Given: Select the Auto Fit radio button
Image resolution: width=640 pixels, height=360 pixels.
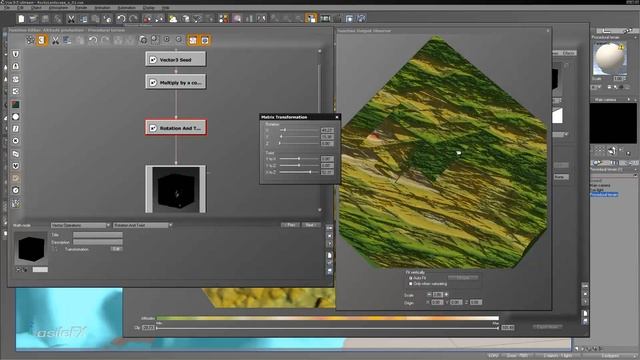Looking at the screenshot, I should [411, 278].
